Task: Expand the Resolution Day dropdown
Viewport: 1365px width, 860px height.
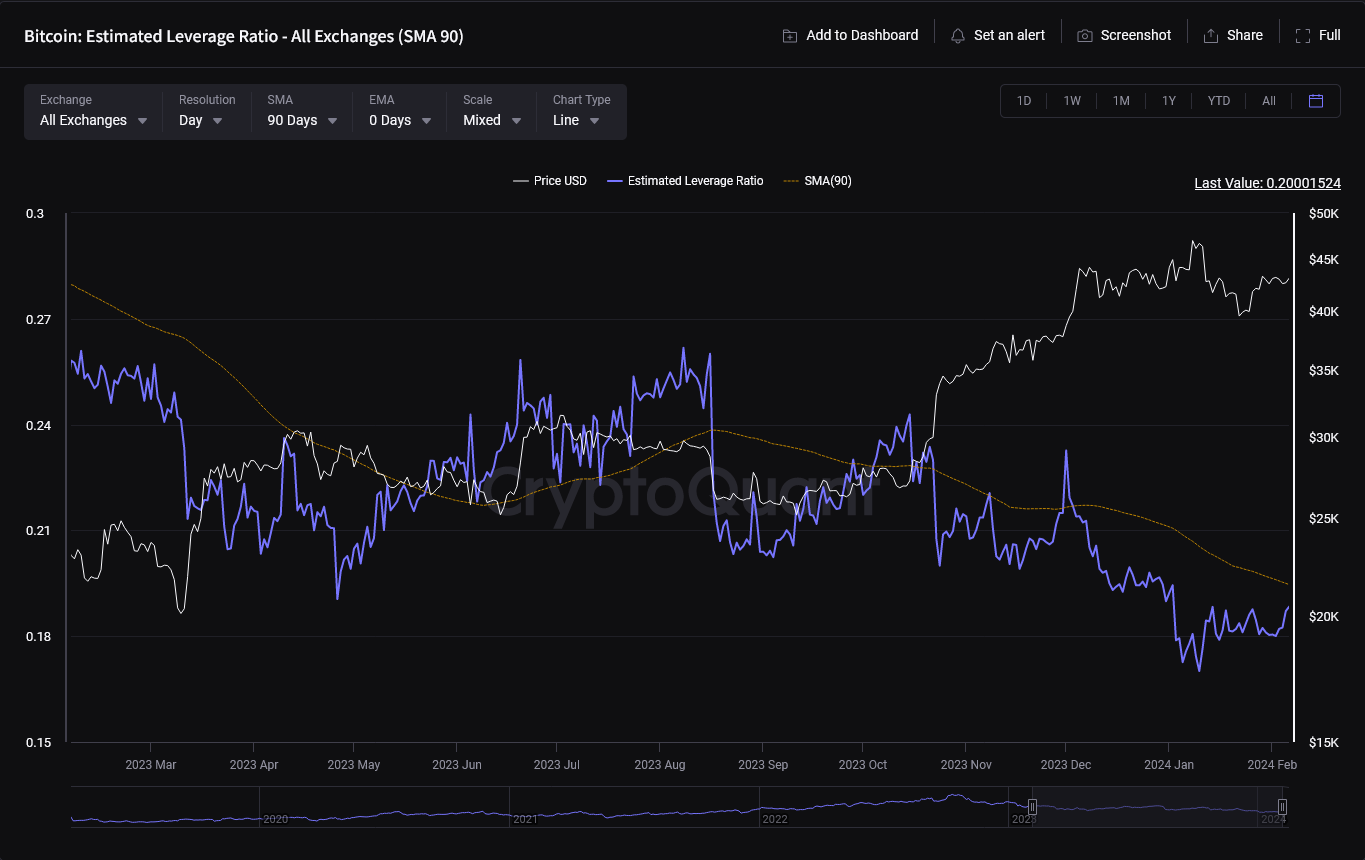Action: tap(201, 120)
